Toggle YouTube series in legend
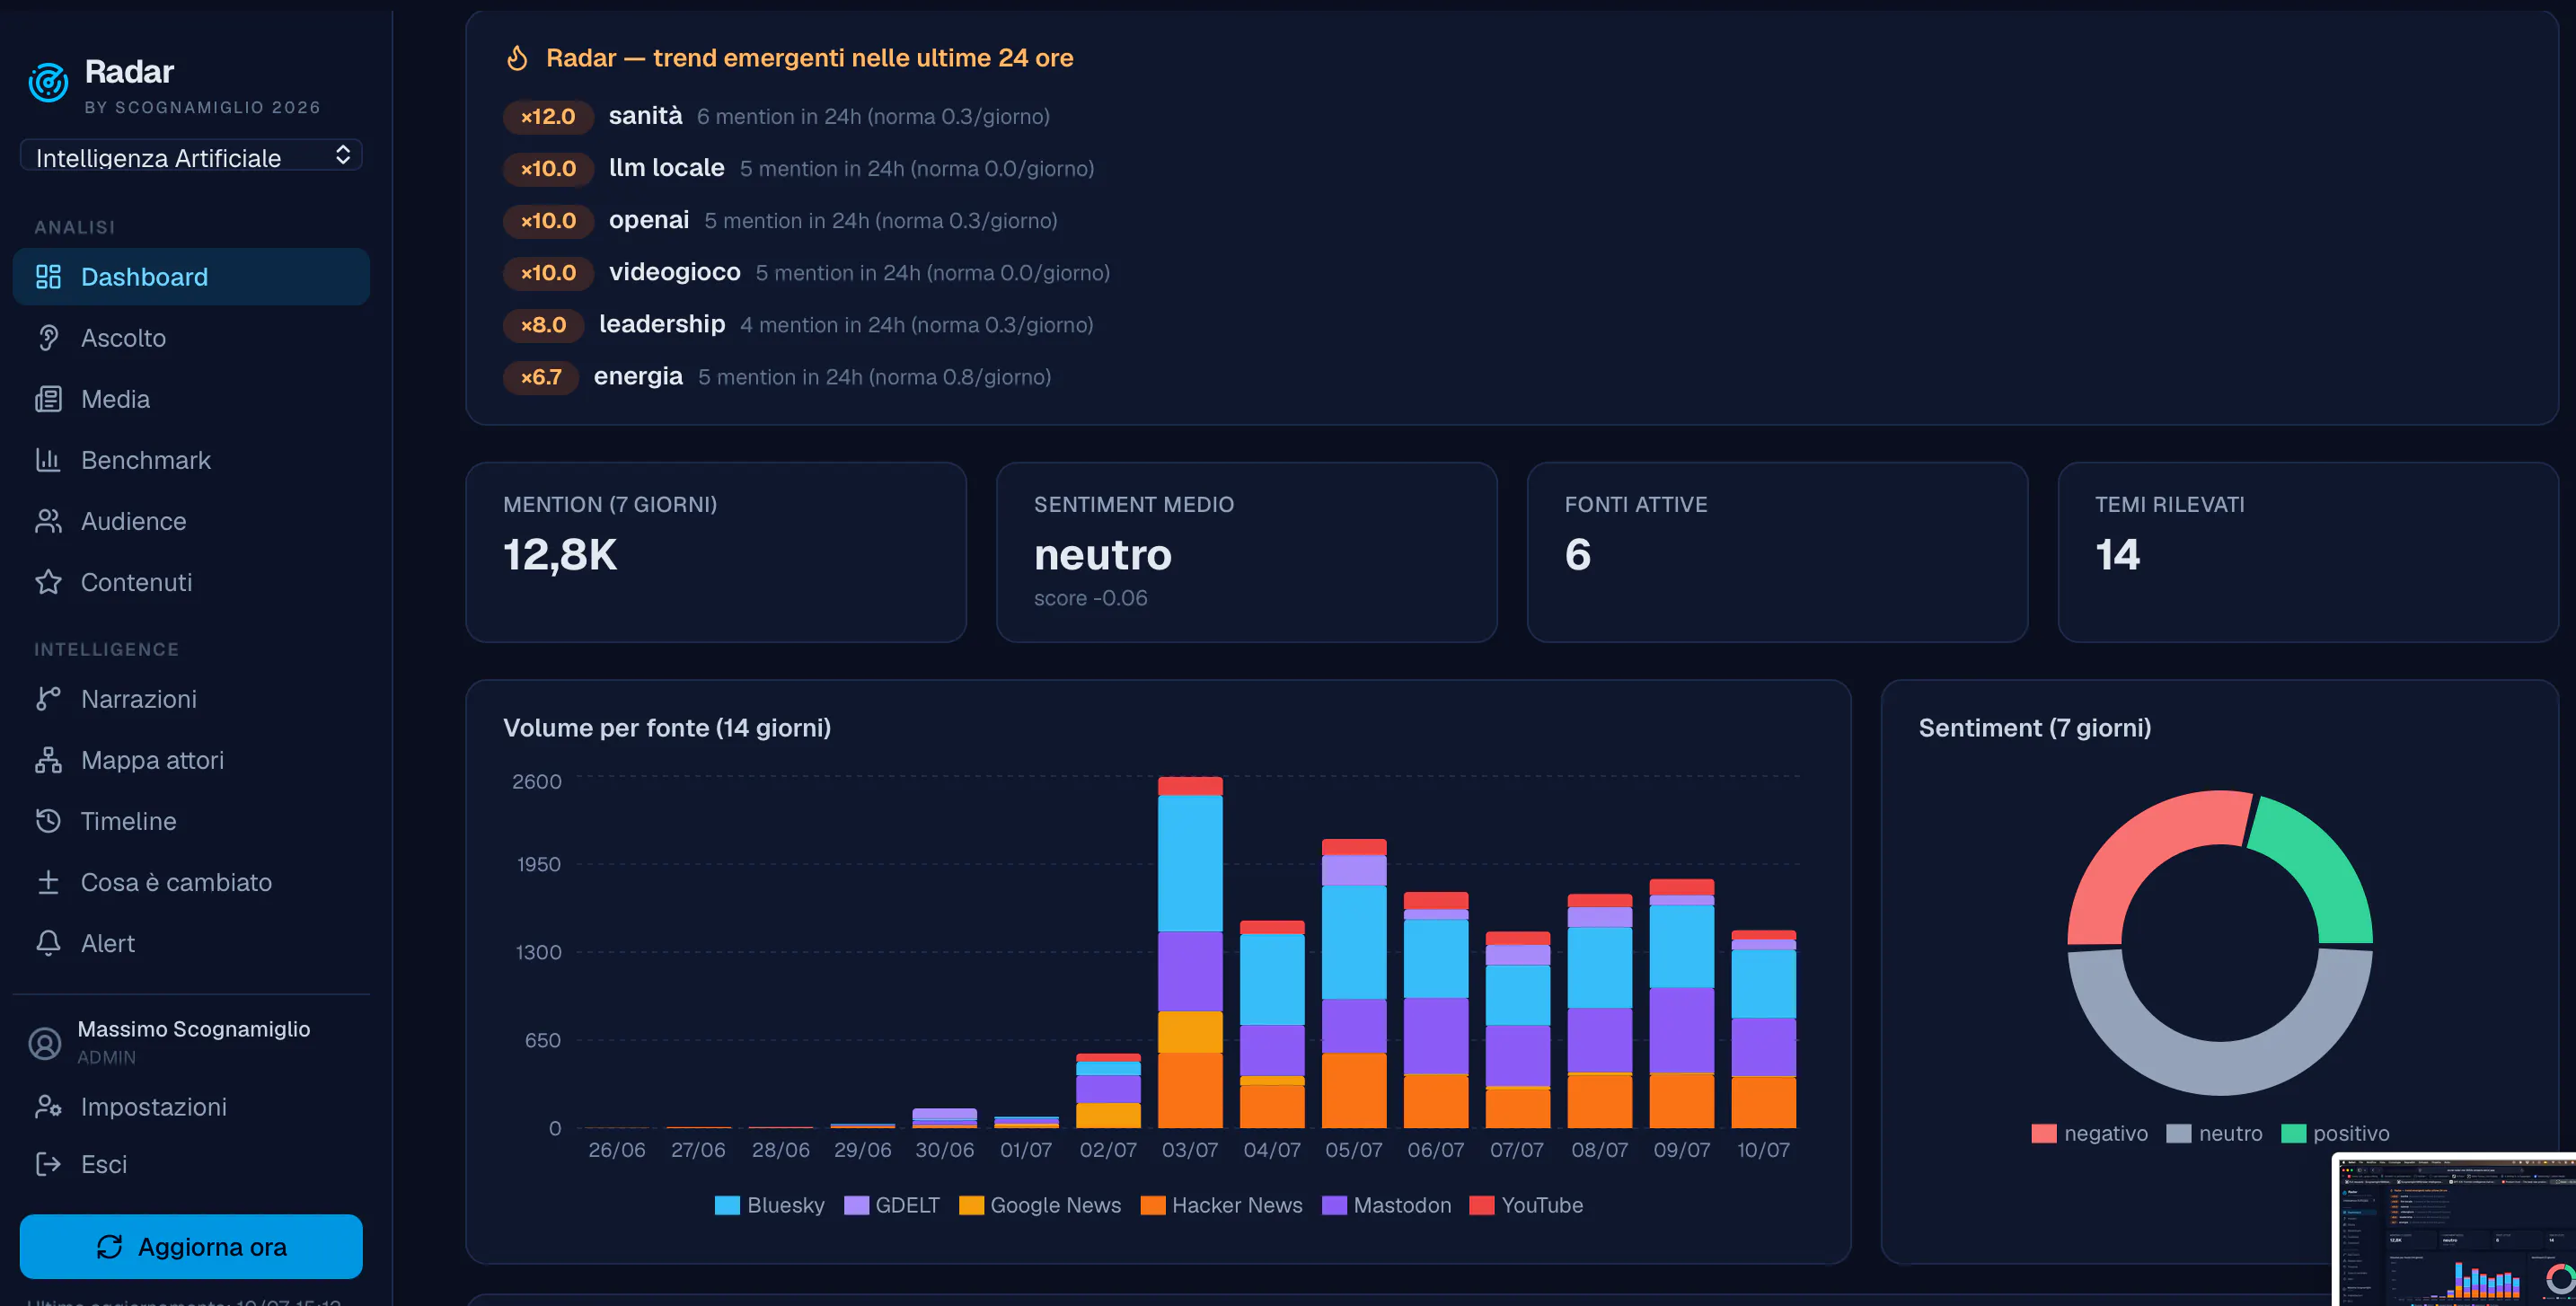The width and height of the screenshot is (2576, 1306). pos(1526,1206)
